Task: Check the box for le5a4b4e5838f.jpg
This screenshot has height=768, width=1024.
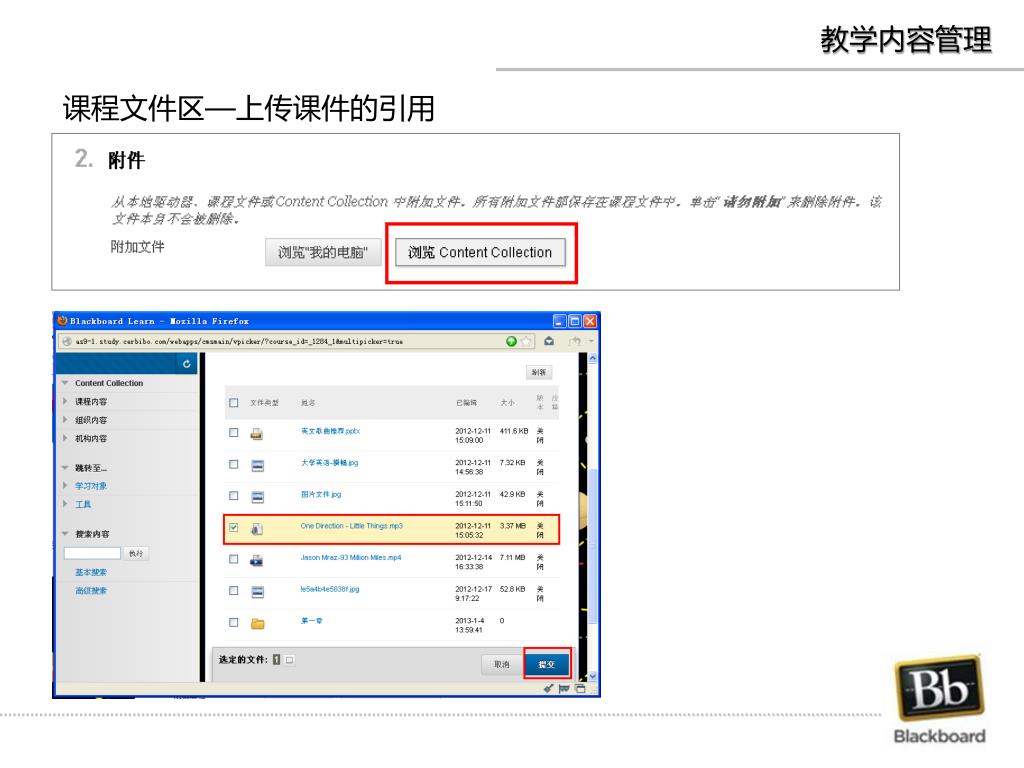Action: (234, 590)
